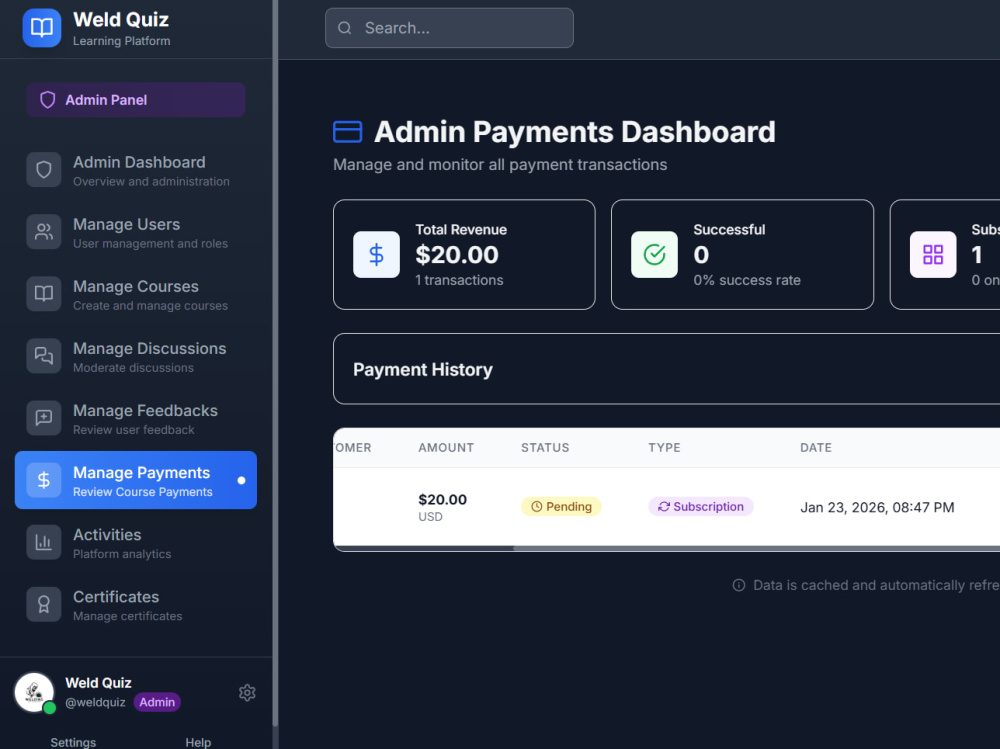The height and width of the screenshot is (749, 1000).
Task: Open Manage Feedbacks page
Action: coord(136,418)
